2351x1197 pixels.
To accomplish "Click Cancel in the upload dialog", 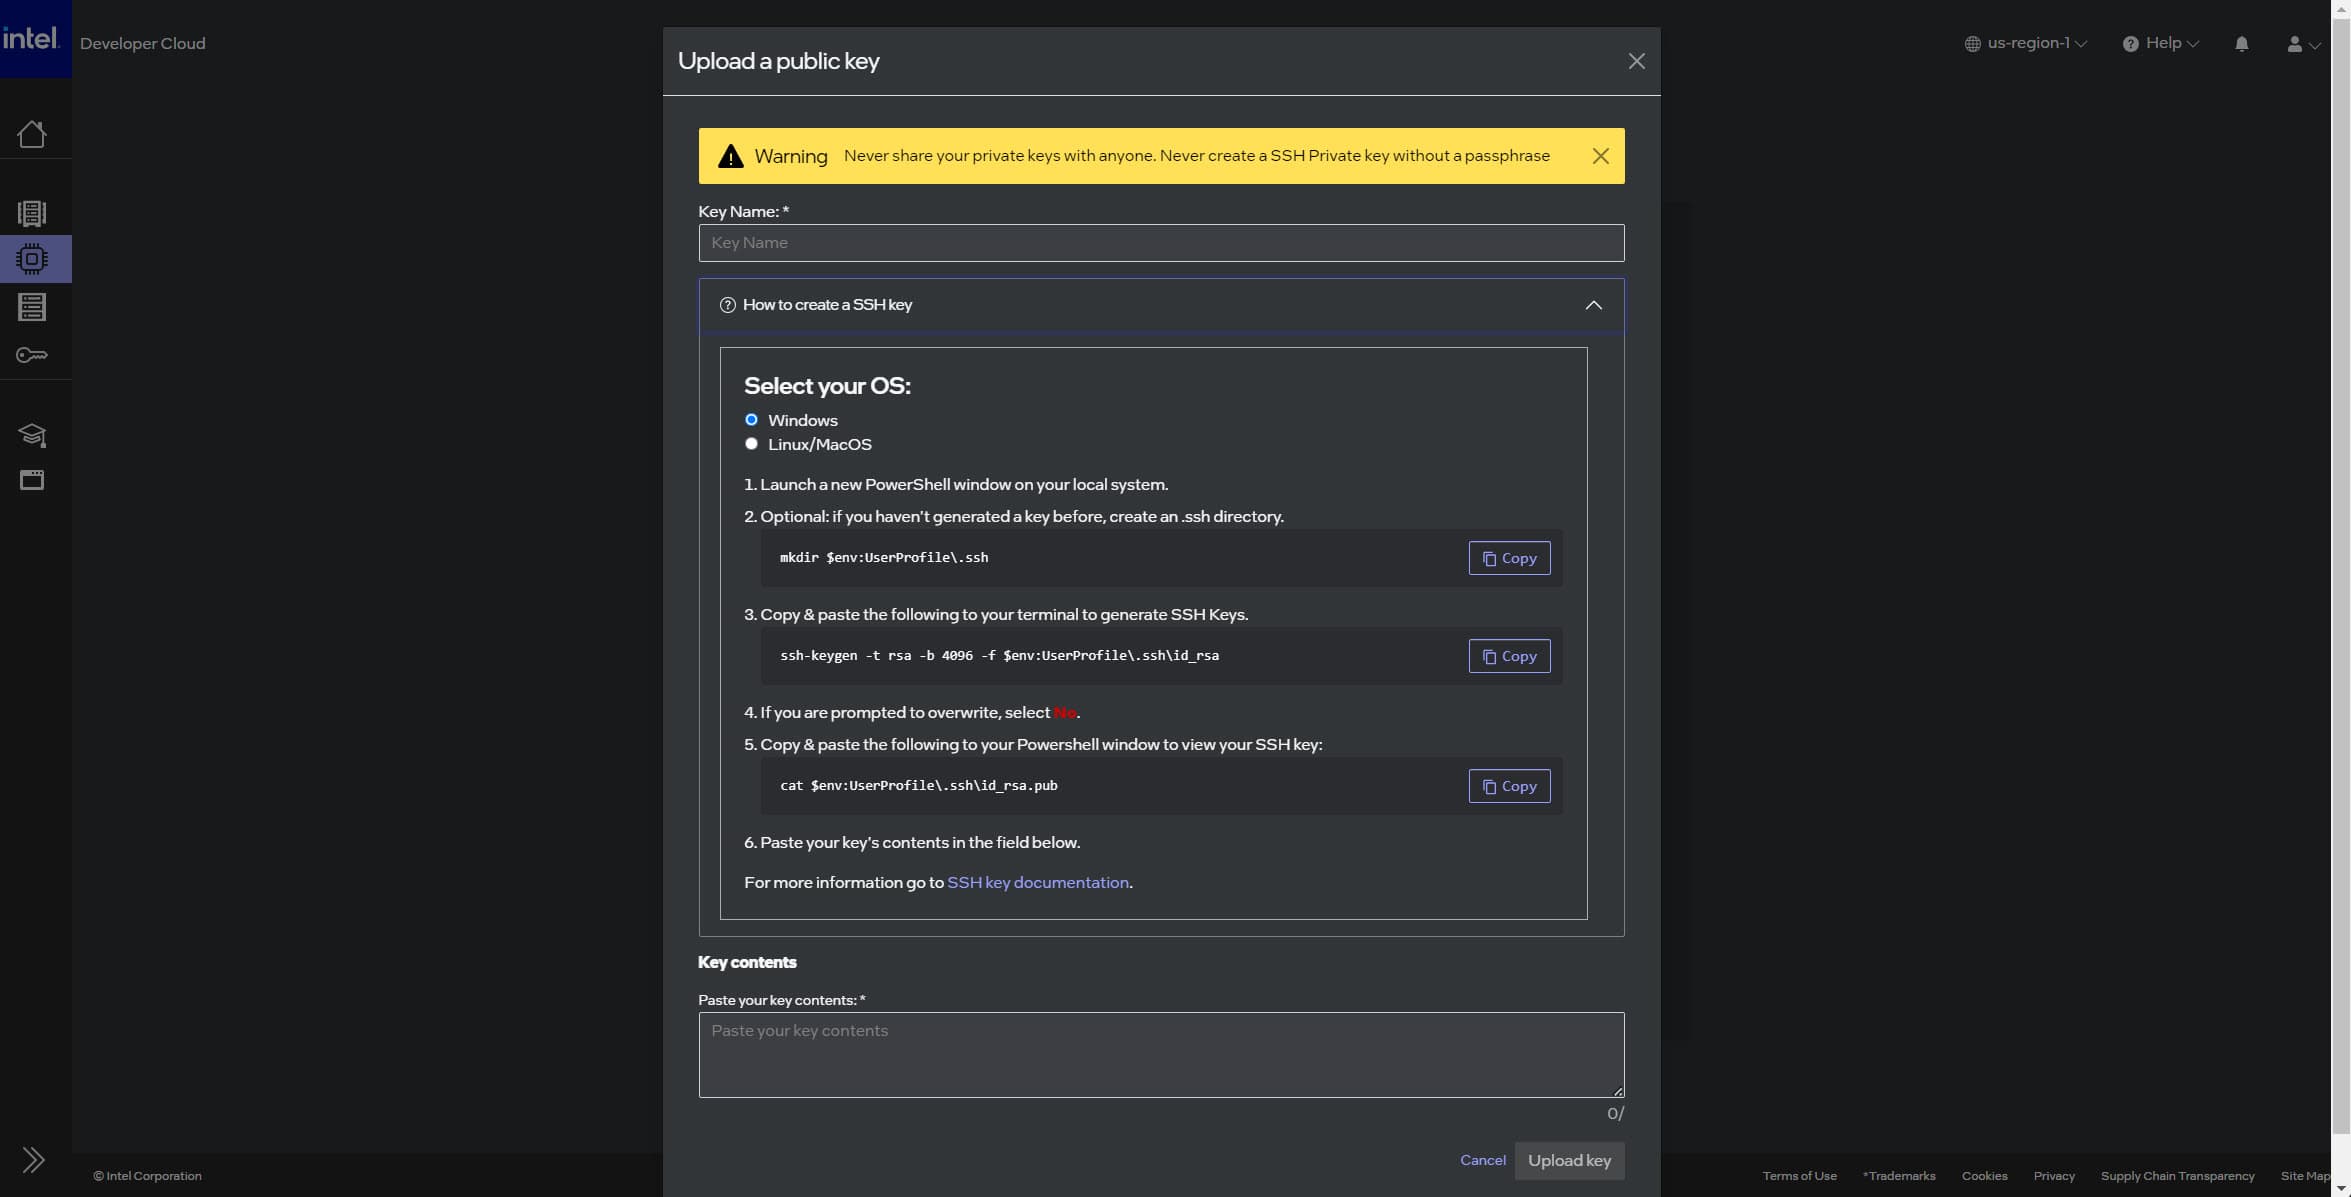I will point(1482,1160).
